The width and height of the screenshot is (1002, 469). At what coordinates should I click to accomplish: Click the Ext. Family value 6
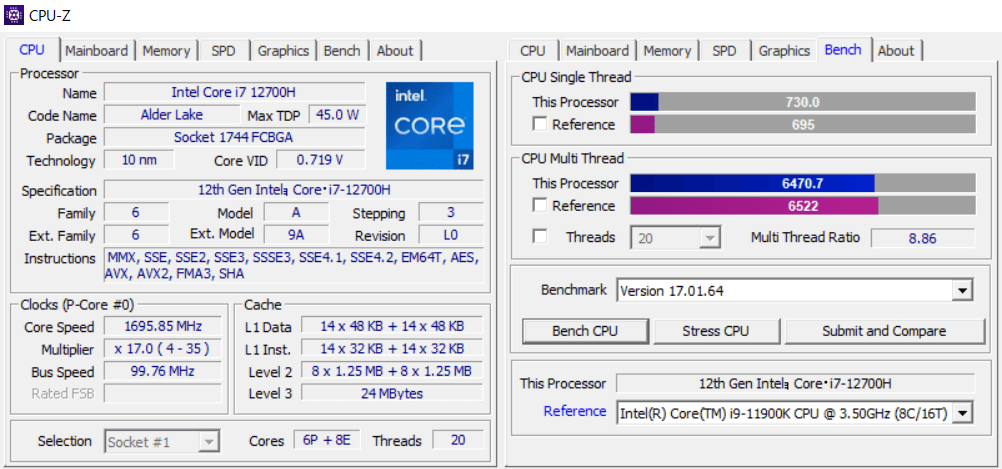pyautogui.click(x=136, y=234)
